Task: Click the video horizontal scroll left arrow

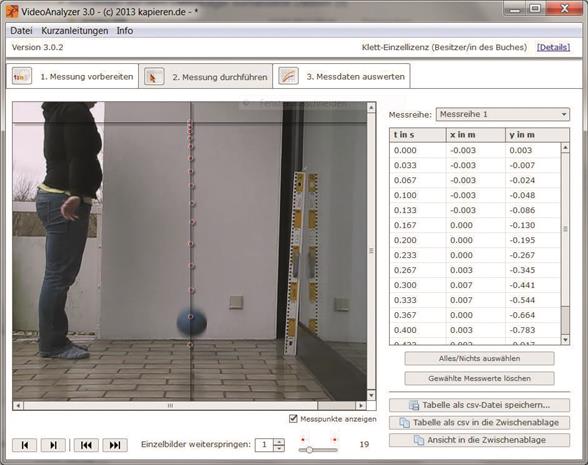Action: tap(18, 405)
